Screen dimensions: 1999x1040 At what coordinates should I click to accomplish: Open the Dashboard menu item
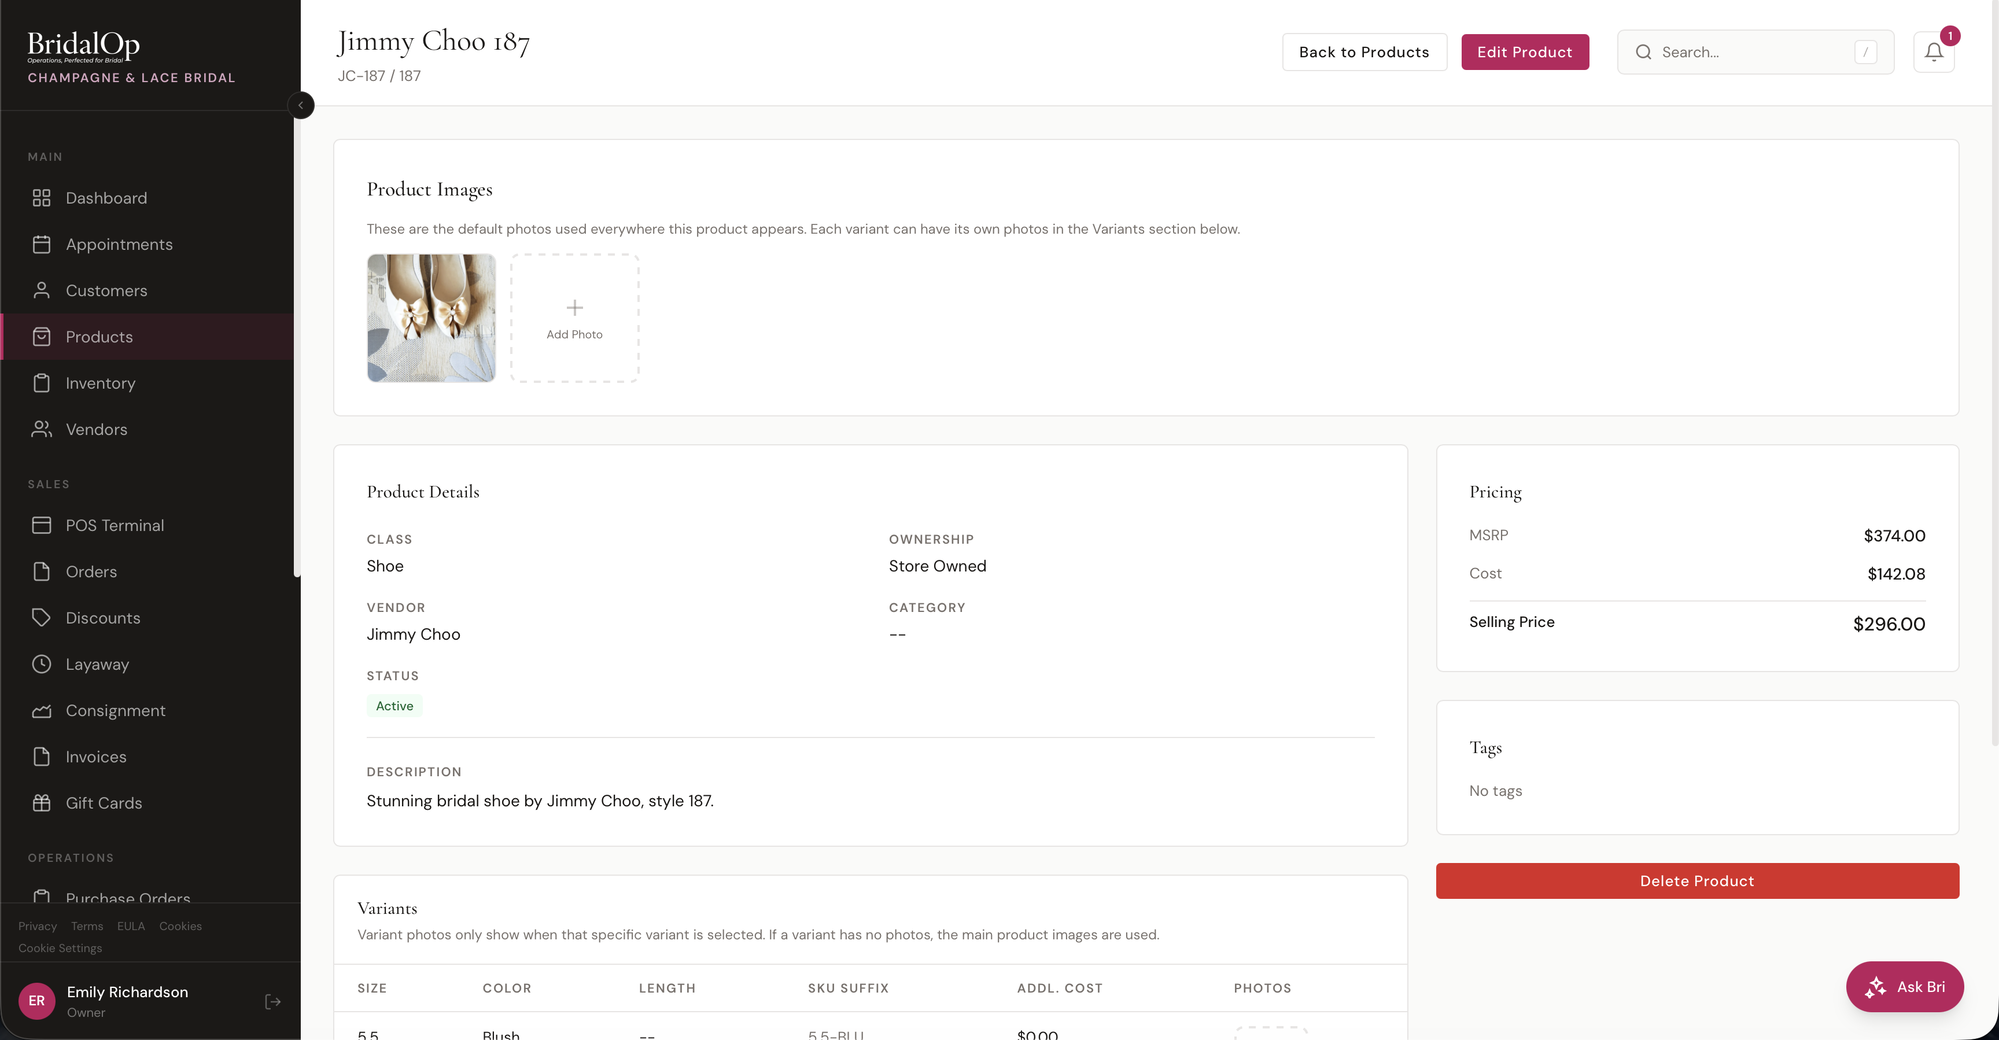pyautogui.click(x=148, y=198)
